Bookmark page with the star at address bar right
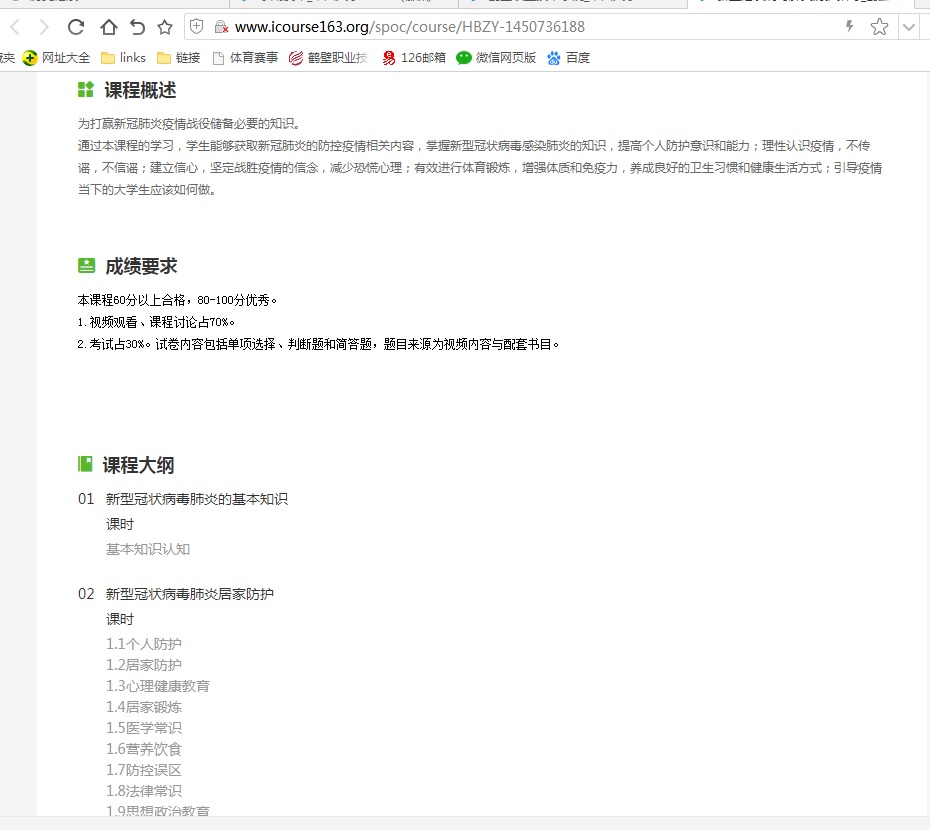 (x=879, y=27)
